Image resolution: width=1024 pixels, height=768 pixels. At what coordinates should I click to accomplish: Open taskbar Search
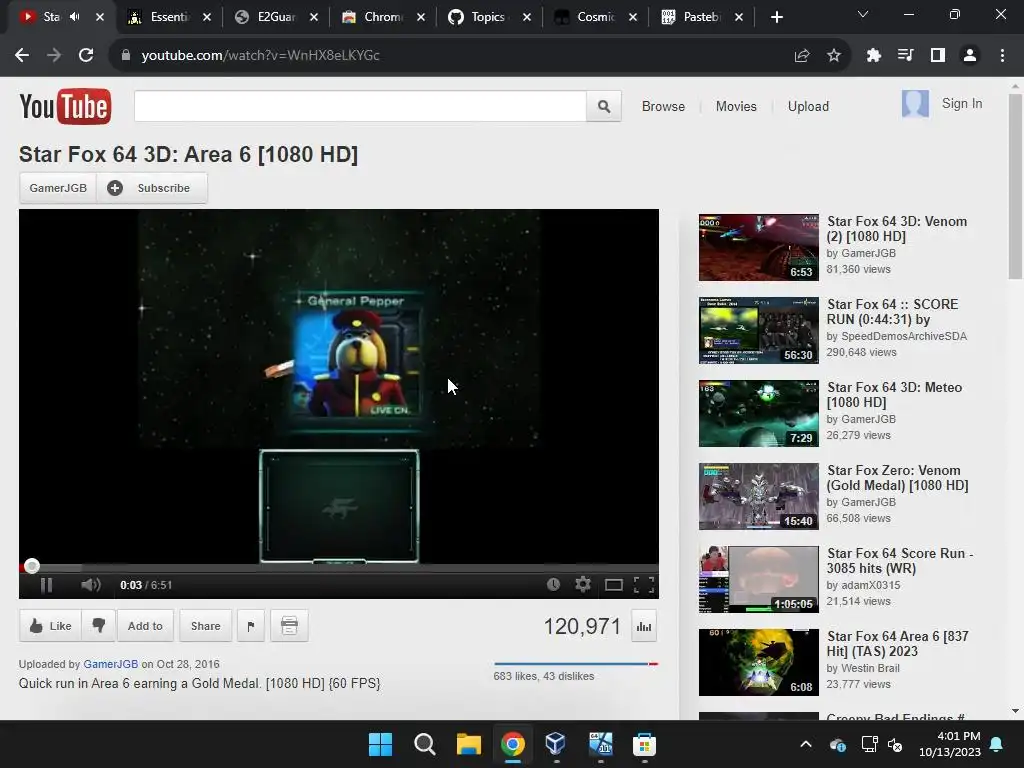point(424,744)
